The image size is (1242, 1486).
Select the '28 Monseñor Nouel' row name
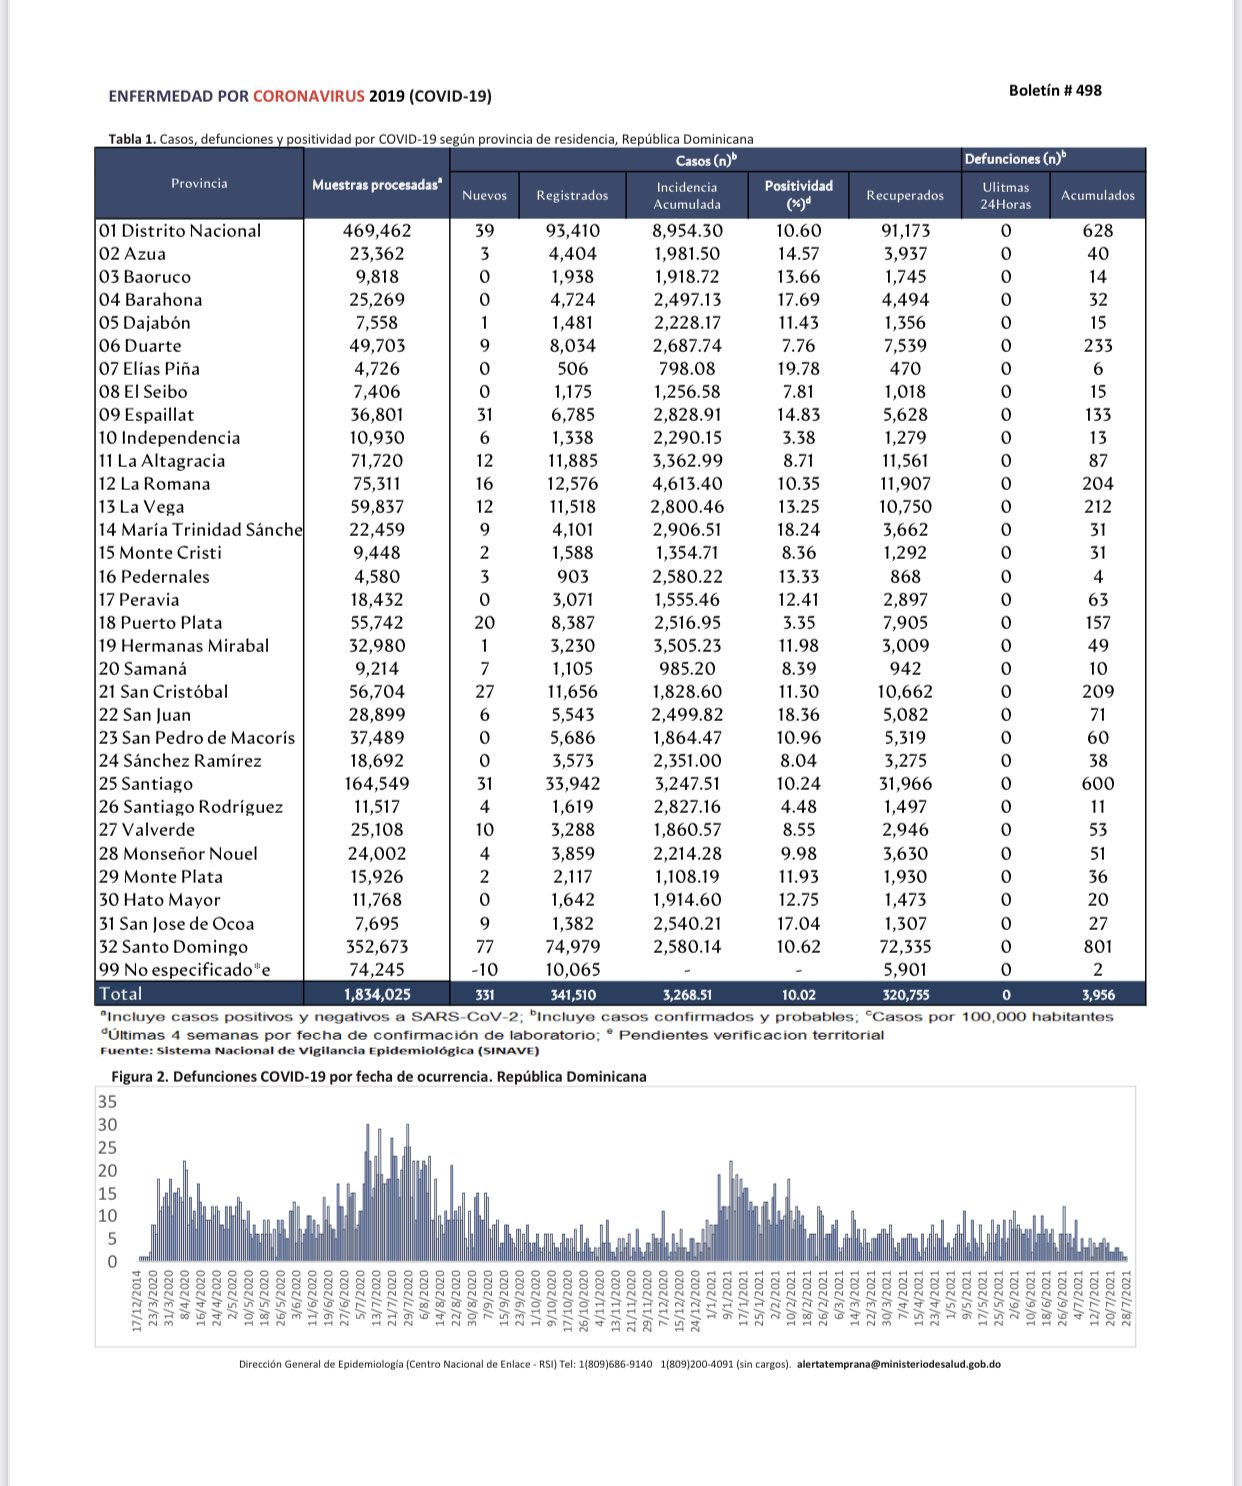click(x=178, y=853)
